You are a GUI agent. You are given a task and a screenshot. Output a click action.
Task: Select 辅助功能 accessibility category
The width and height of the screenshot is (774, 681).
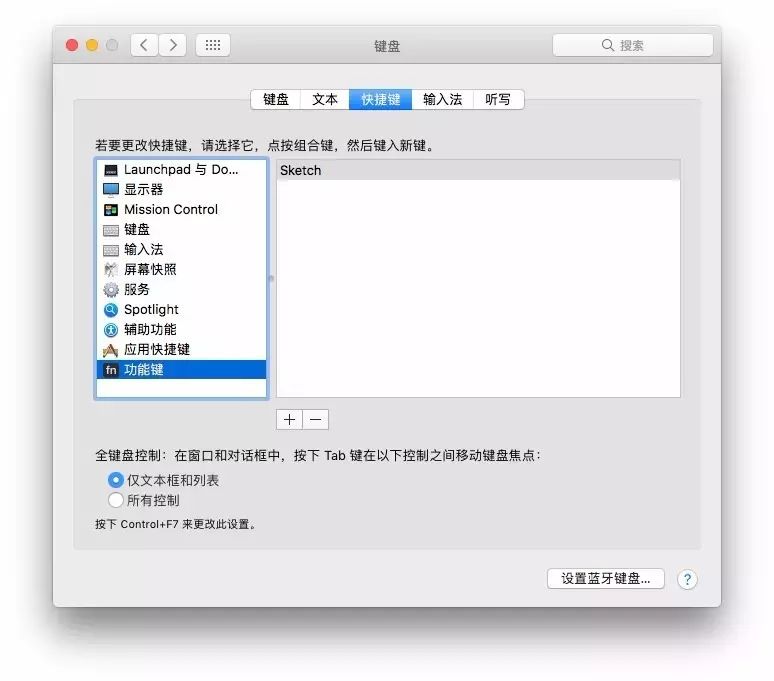[x=182, y=330]
